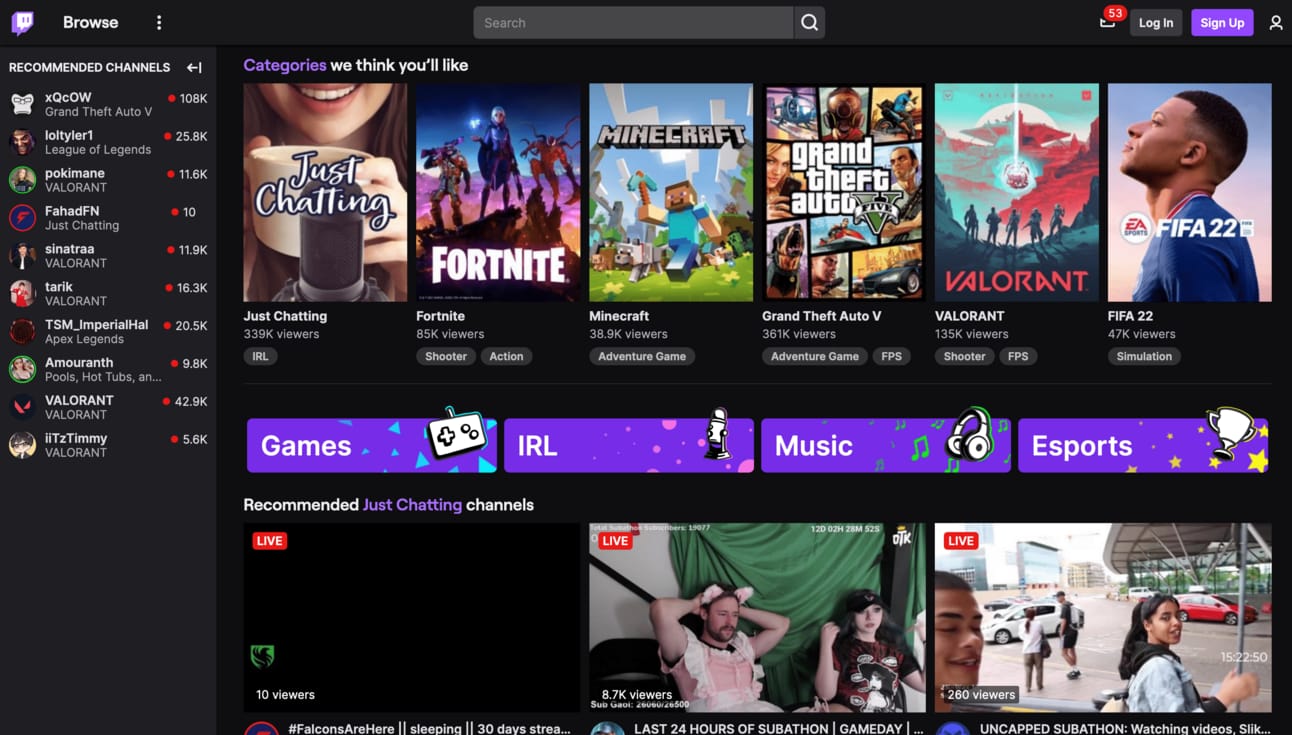The height and width of the screenshot is (735, 1292).
Task: Click the Sign Up button
Action: 1222,23
